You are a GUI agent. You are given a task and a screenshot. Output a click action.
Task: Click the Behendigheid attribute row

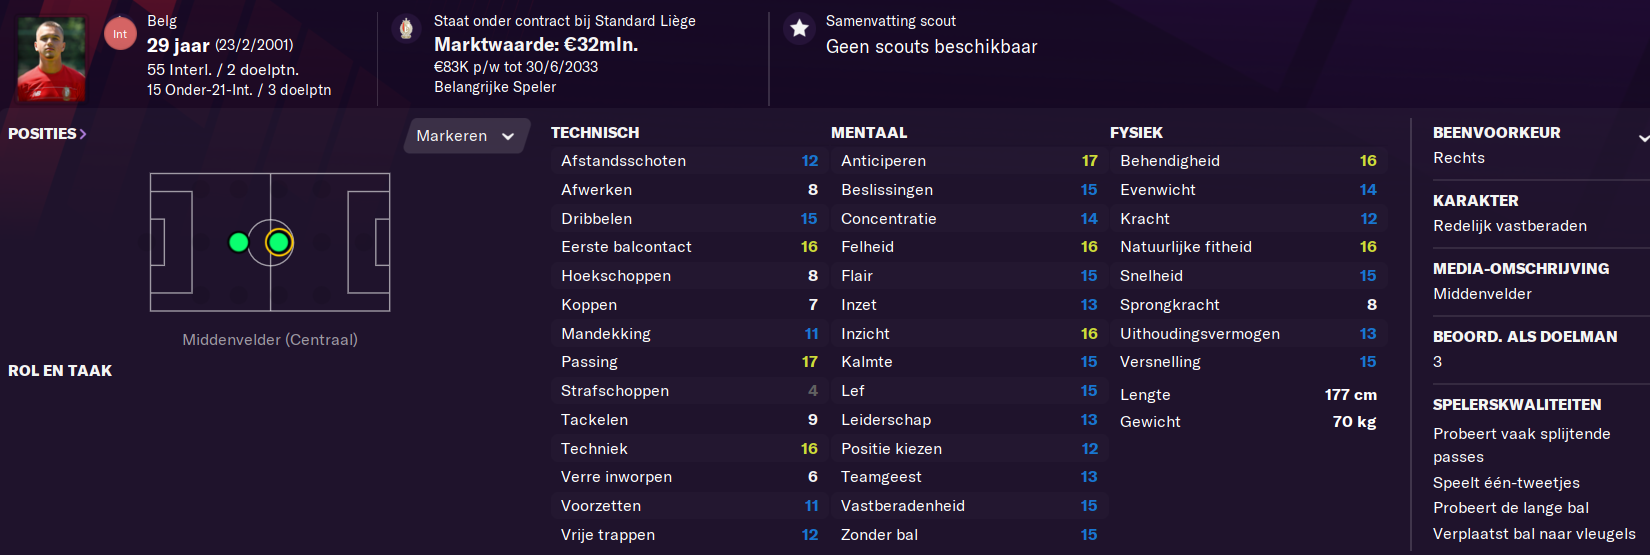tap(1248, 161)
